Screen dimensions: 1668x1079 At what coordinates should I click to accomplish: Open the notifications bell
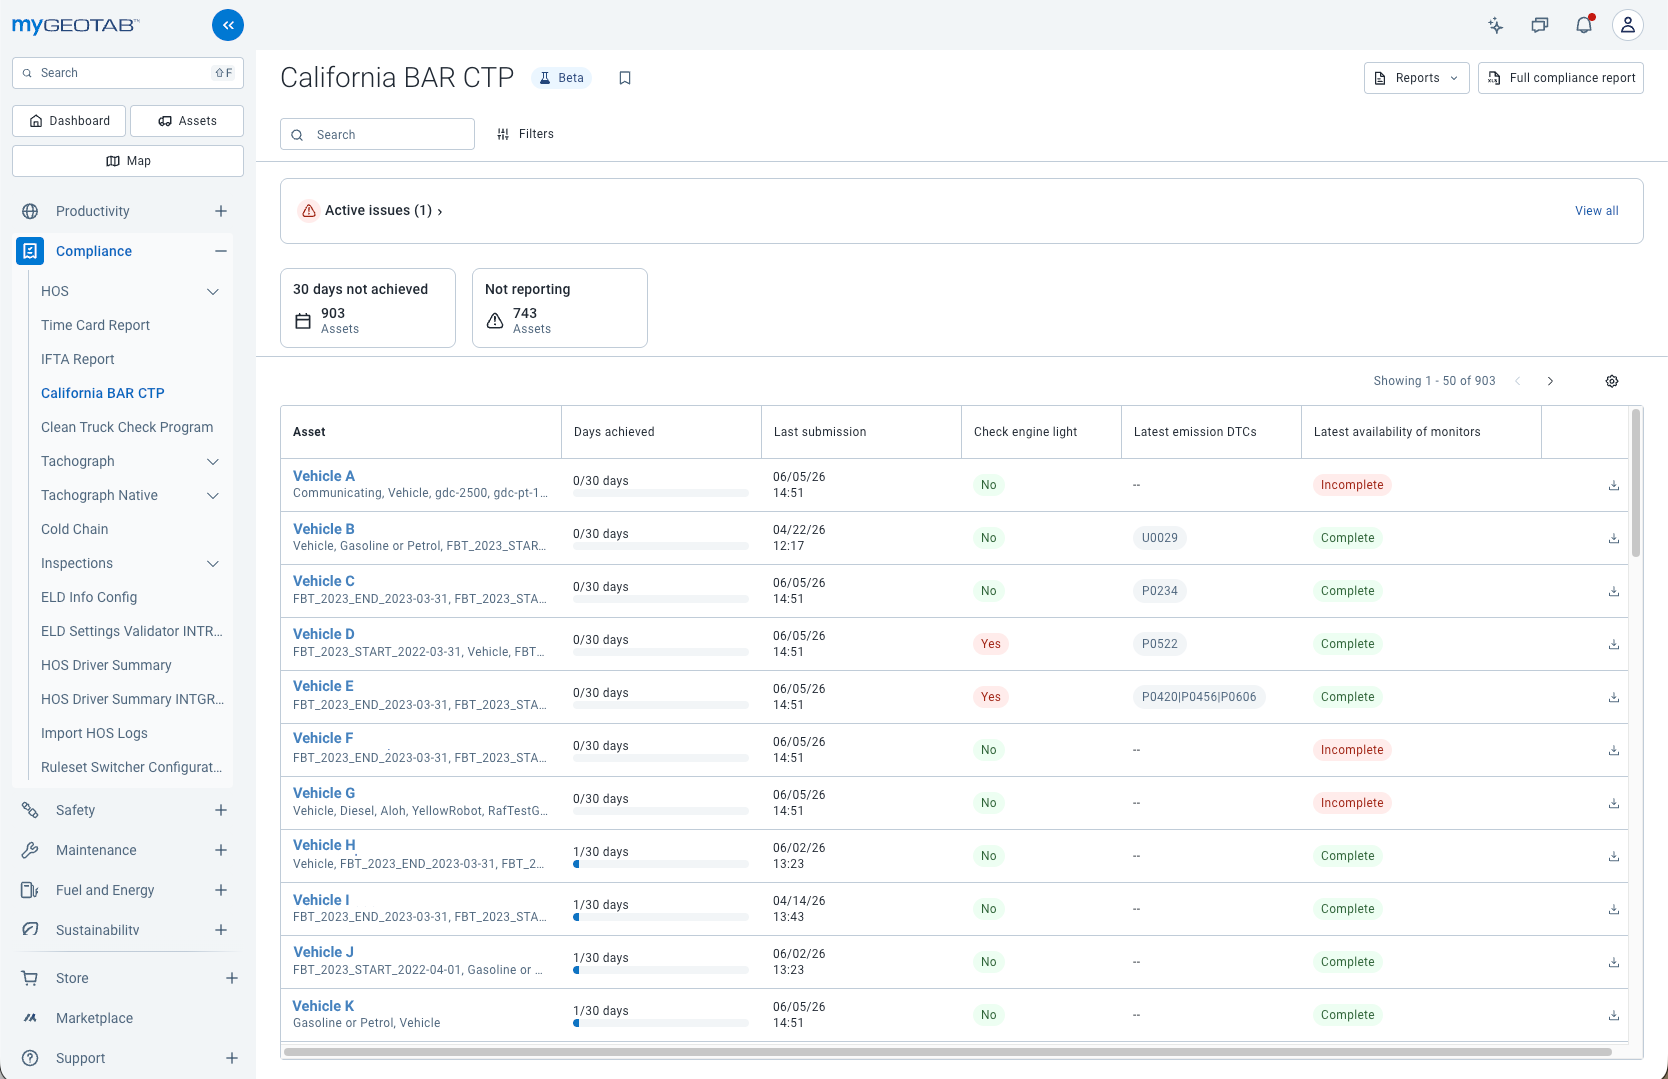click(1584, 25)
